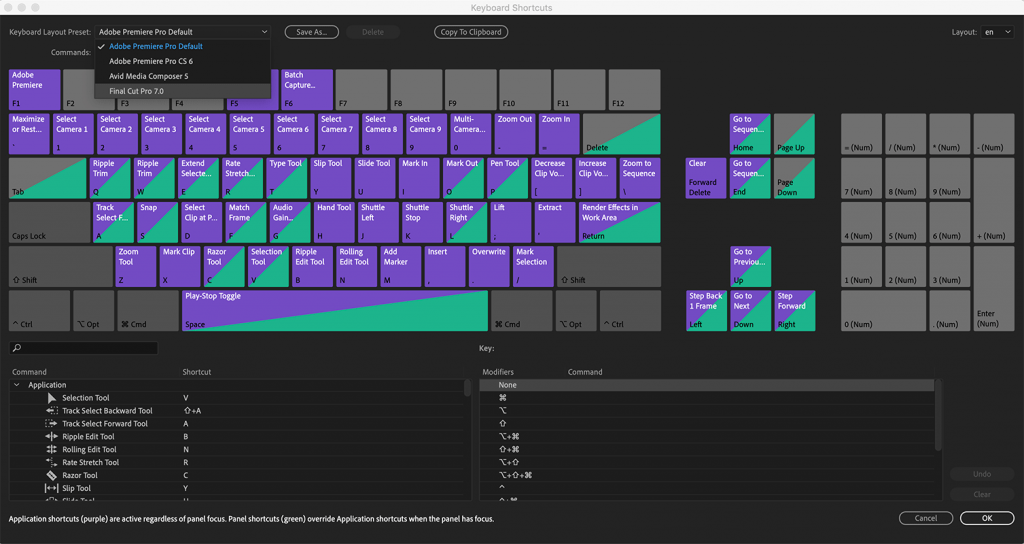Select the Shuttle Stop K key
Viewport: 1024px width, 544px height.
tap(422, 222)
